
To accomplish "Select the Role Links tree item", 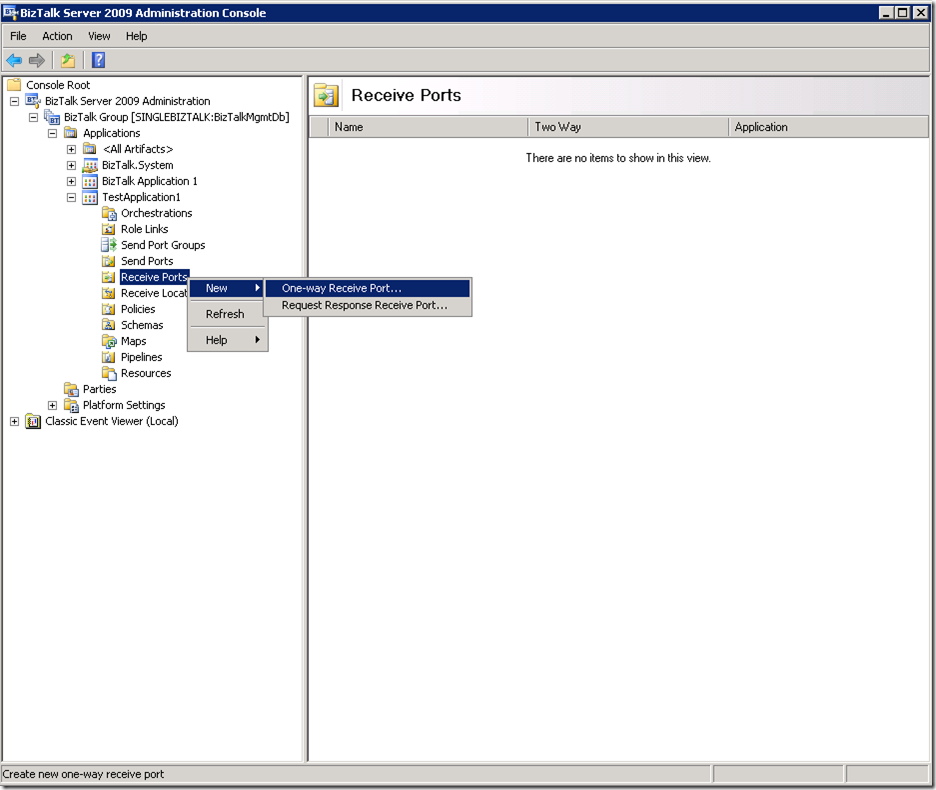I will [x=144, y=229].
